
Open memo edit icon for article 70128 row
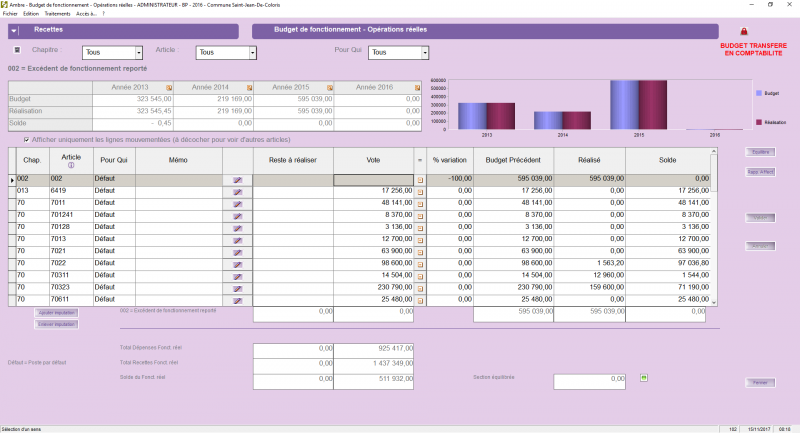click(x=237, y=228)
